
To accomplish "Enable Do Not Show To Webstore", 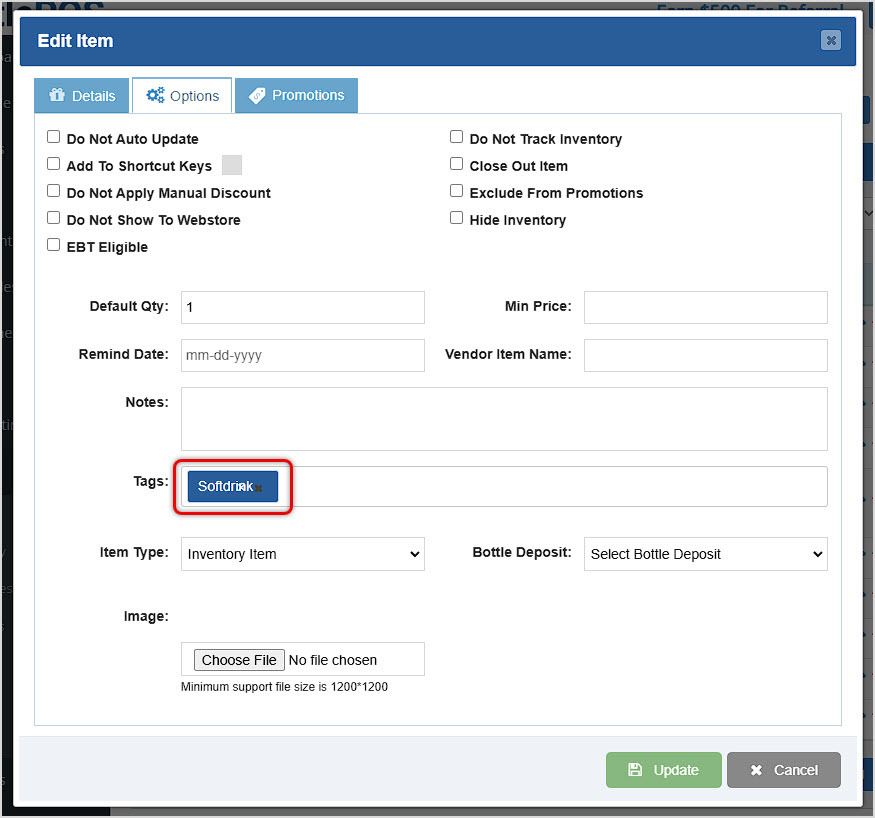I will [53, 216].
